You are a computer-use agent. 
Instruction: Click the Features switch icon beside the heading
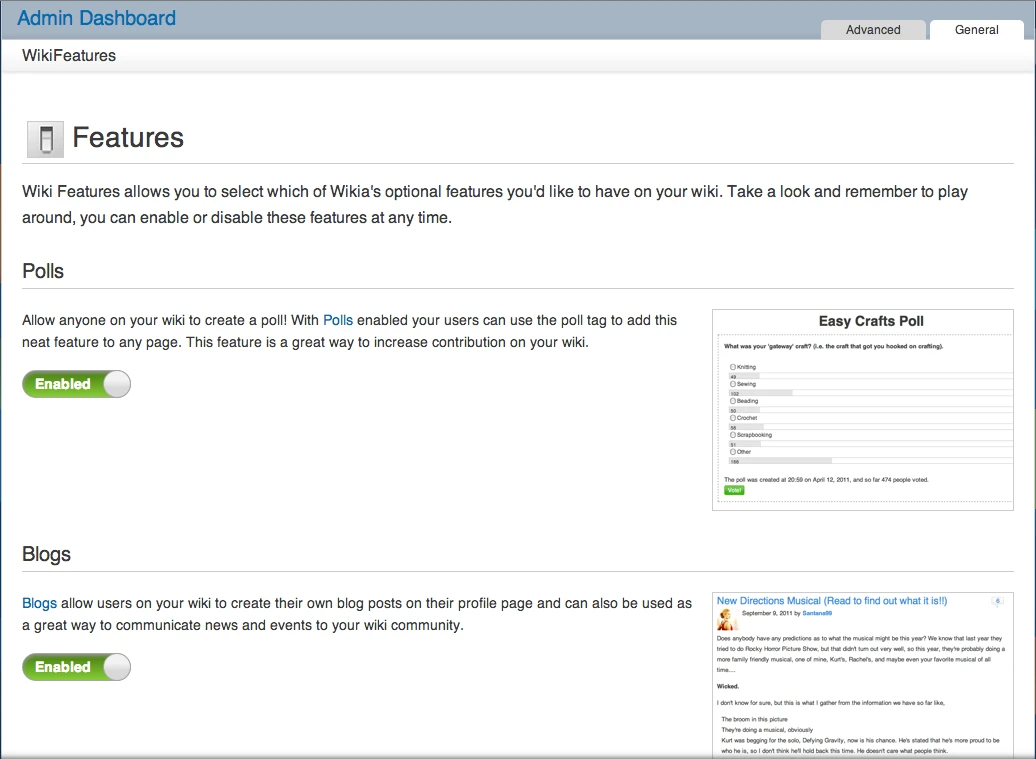45,139
